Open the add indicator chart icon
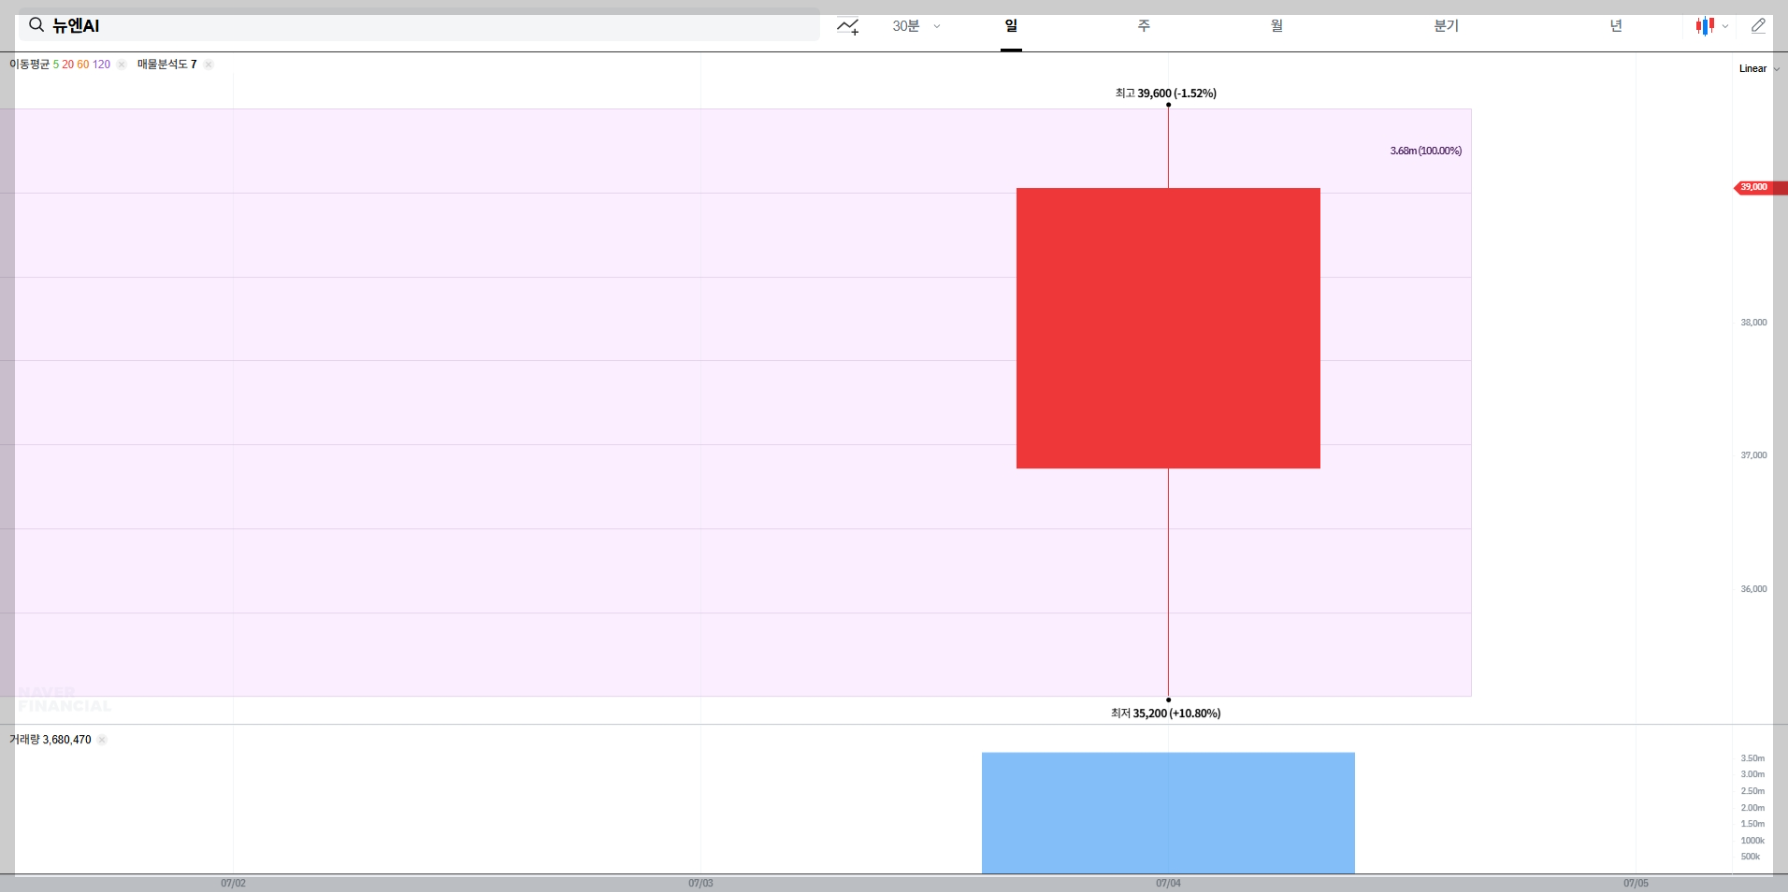The height and width of the screenshot is (892, 1788). tap(848, 26)
